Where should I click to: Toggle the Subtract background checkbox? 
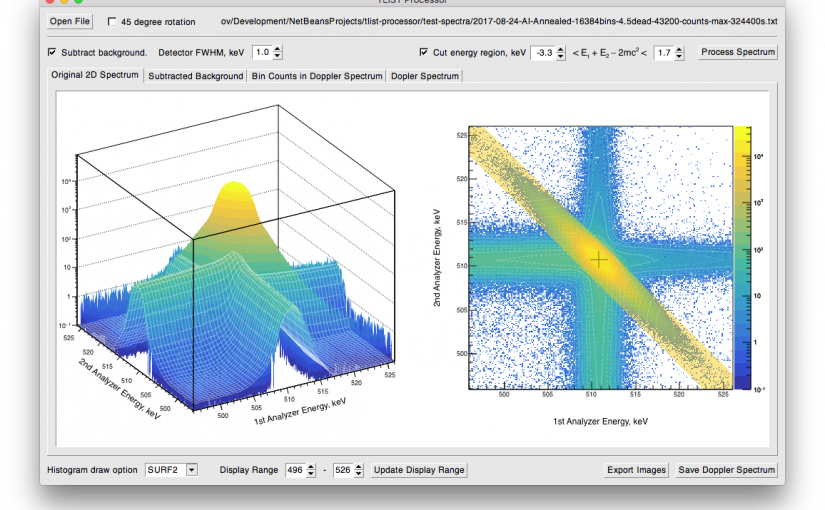[52, 52]
